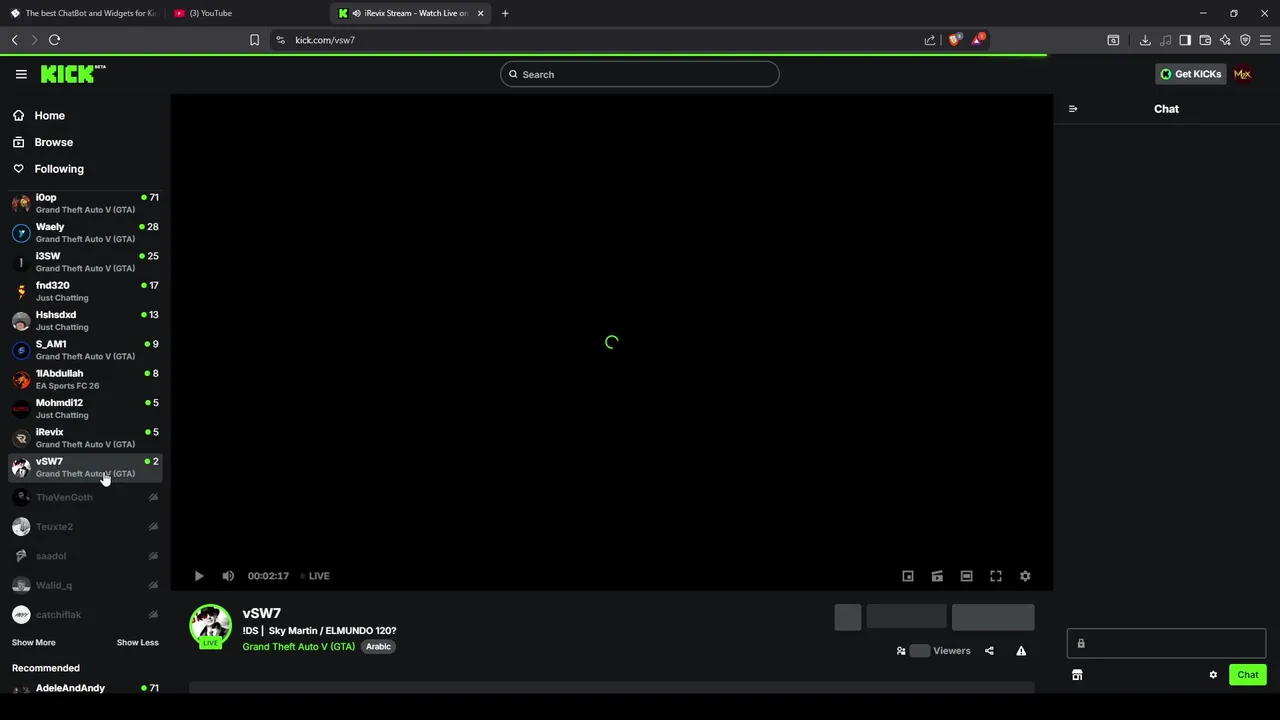Switch to ChatBot and Widgets tab
The height and width of the screenshot is (720, 1280).
point(83,13)
